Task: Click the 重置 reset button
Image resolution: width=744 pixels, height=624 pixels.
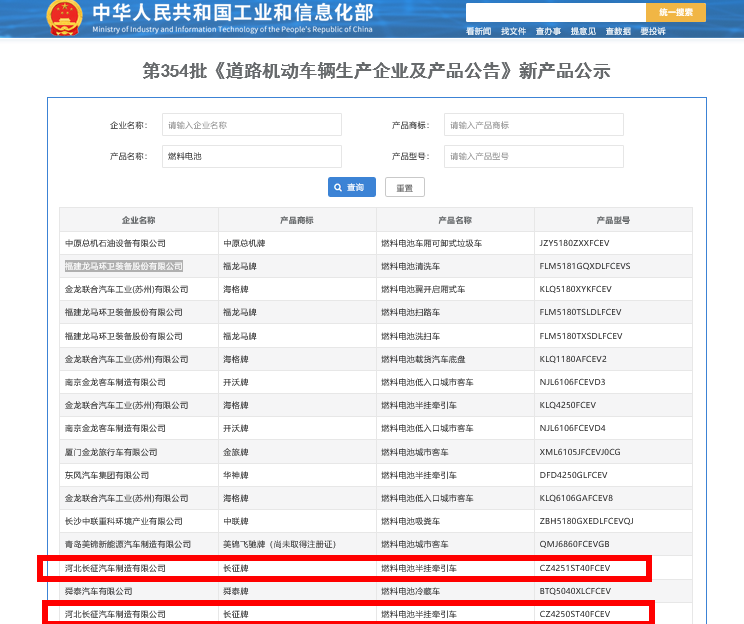Action: point(404,187)
